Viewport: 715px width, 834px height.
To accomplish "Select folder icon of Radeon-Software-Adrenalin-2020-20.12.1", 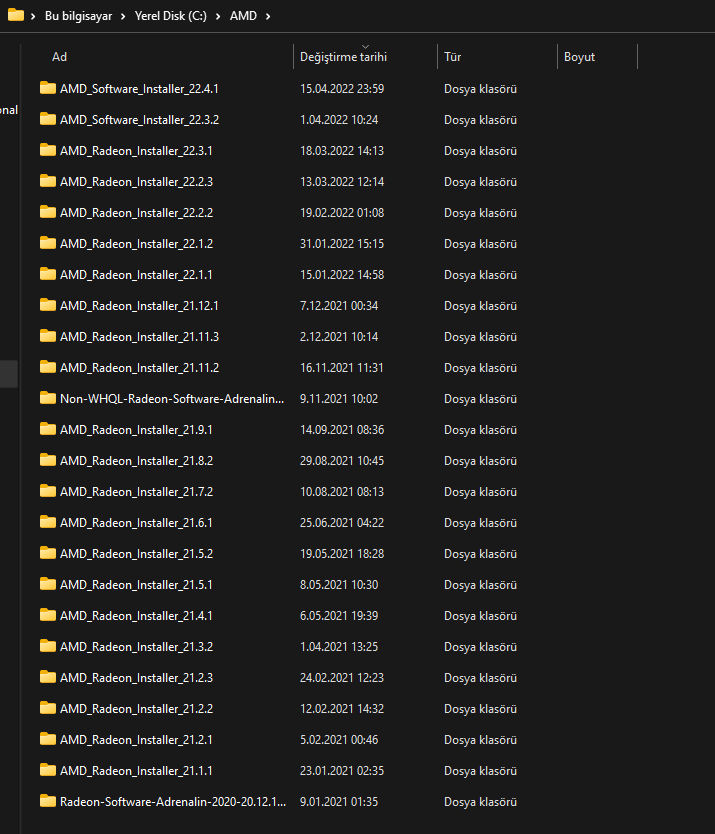I will [x=48, y=800].
